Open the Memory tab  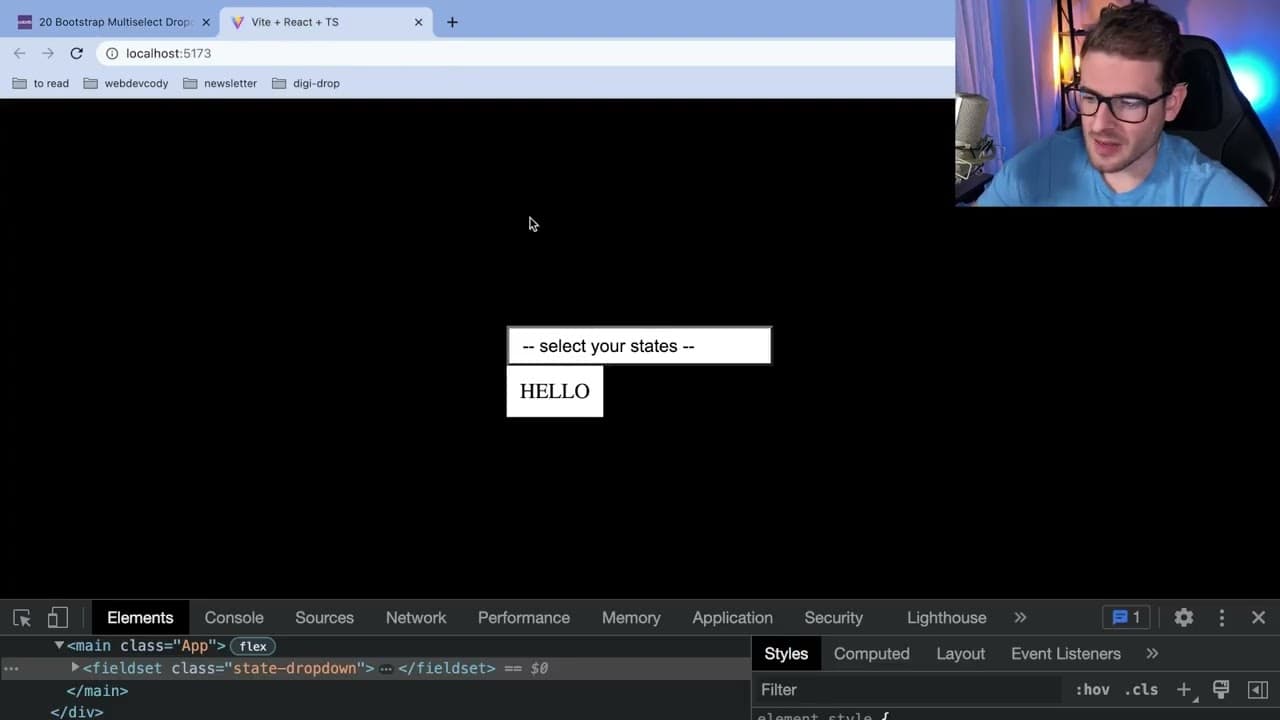631,618
